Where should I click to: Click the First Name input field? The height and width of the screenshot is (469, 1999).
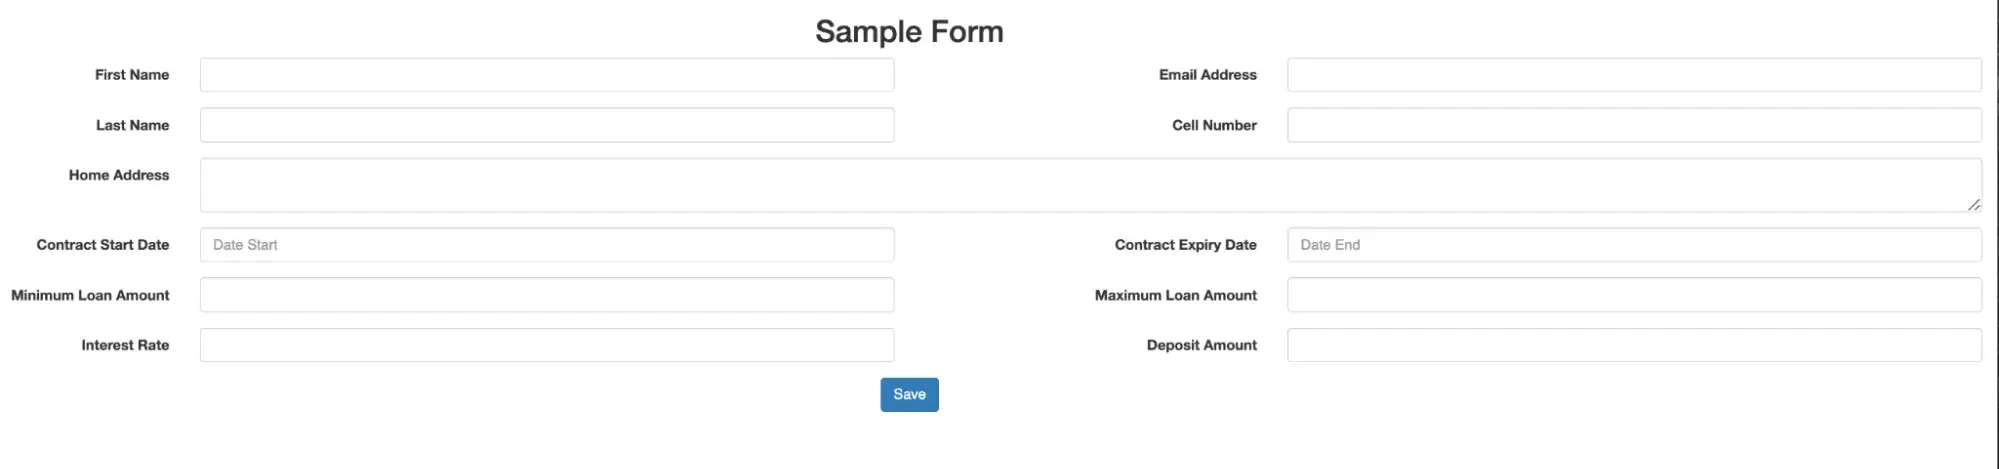546,75
